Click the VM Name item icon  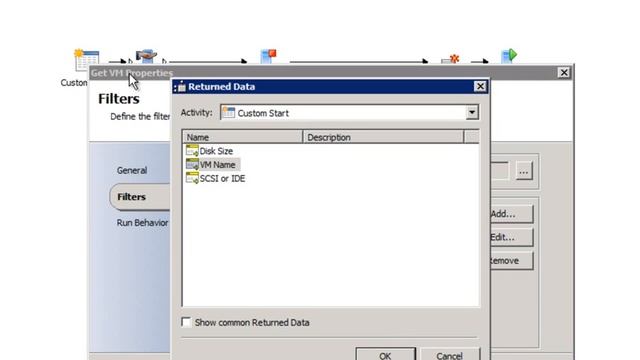coord(192,164)
